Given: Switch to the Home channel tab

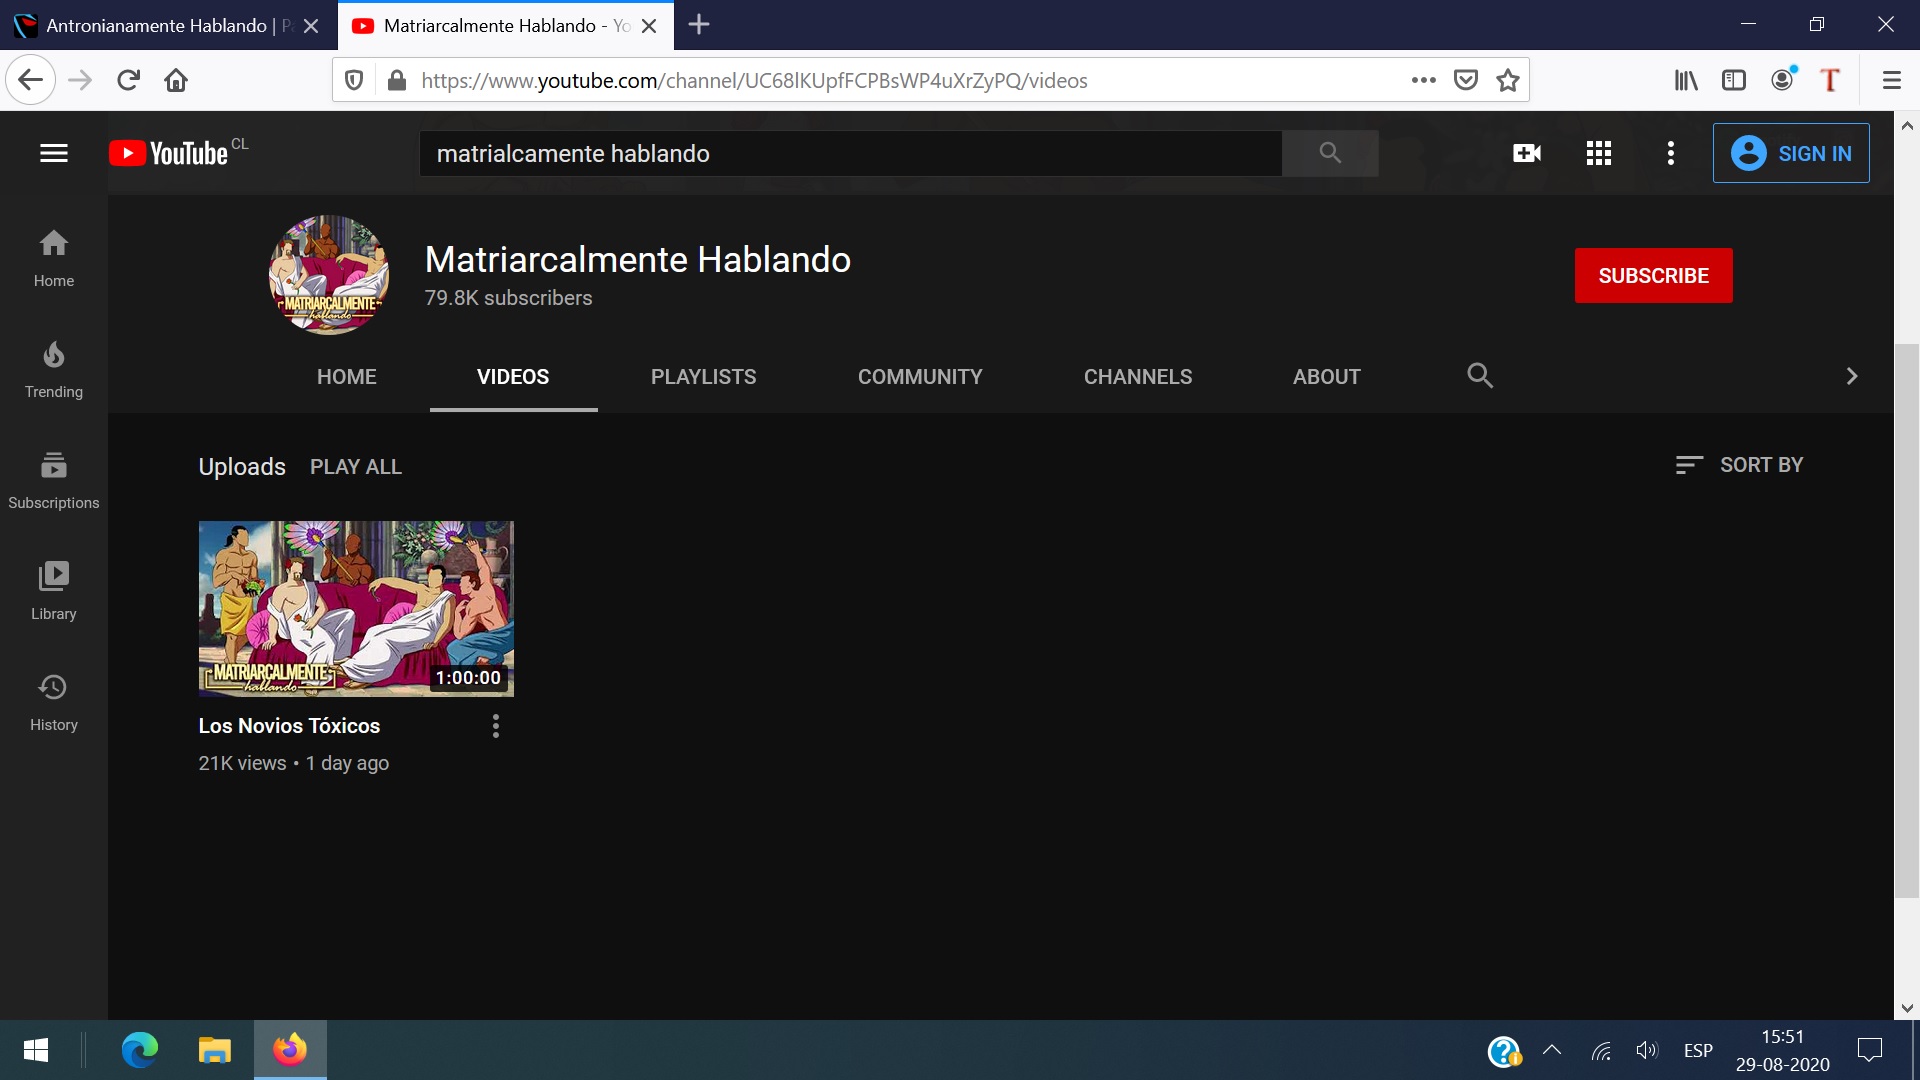Looking at the screenshot, I should point(346,377).
